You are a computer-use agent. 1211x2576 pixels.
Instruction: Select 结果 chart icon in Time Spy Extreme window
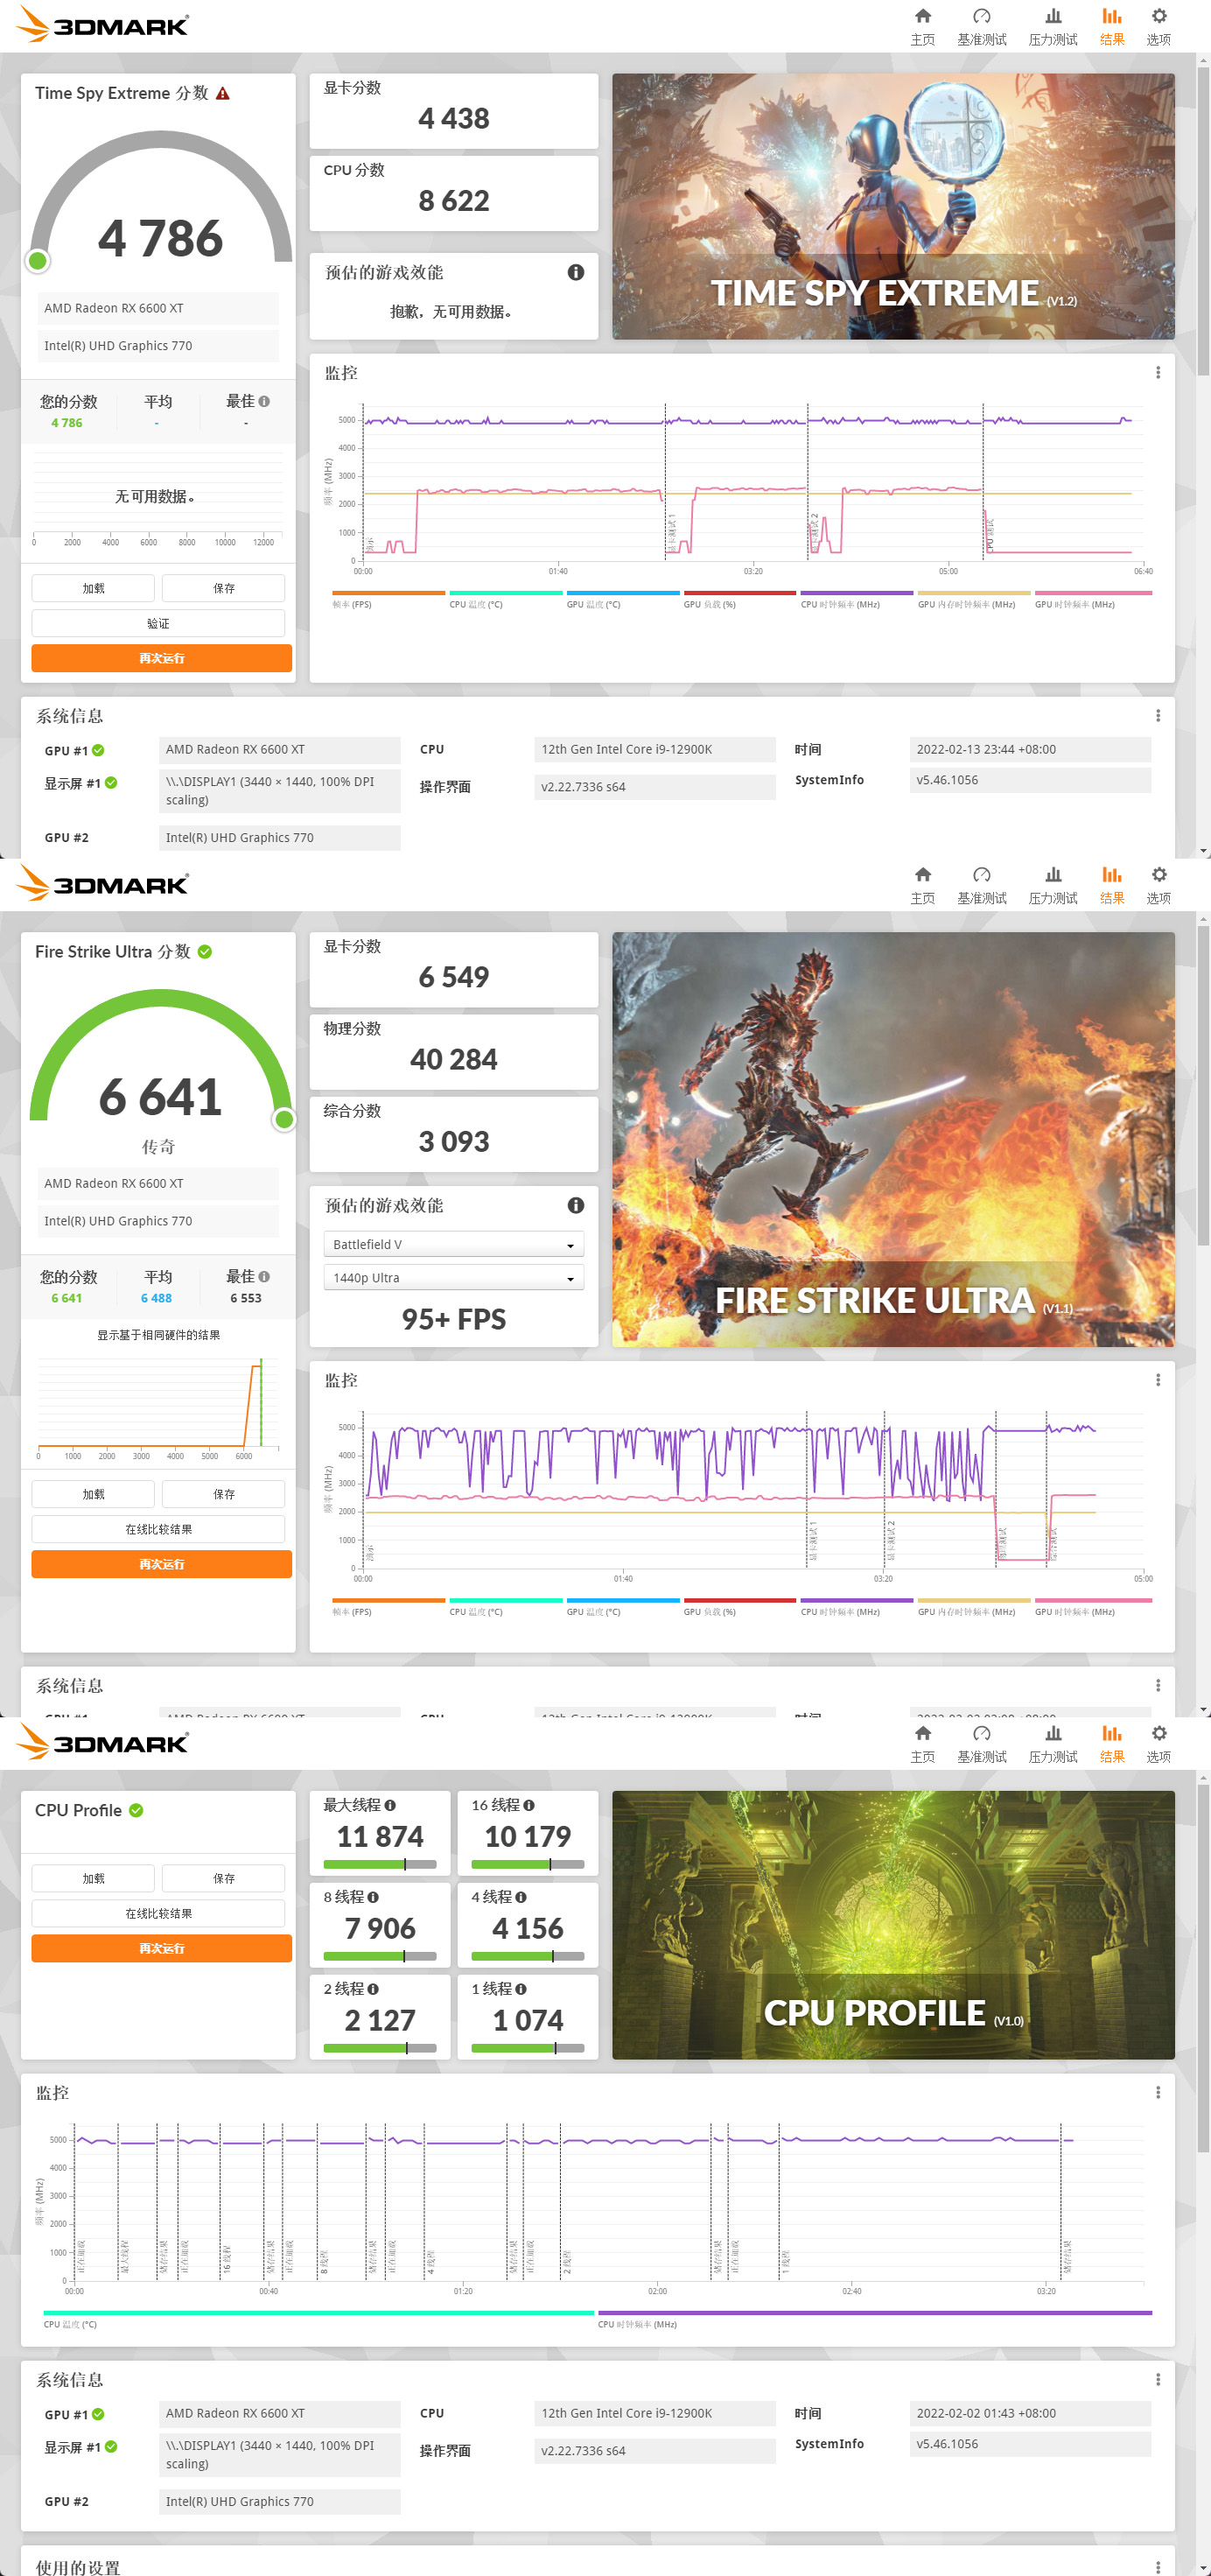point(1111,16)
